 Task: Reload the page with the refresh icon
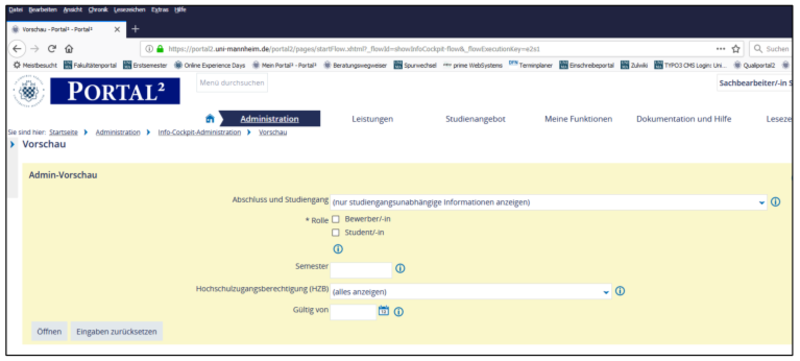click(52, 49)
